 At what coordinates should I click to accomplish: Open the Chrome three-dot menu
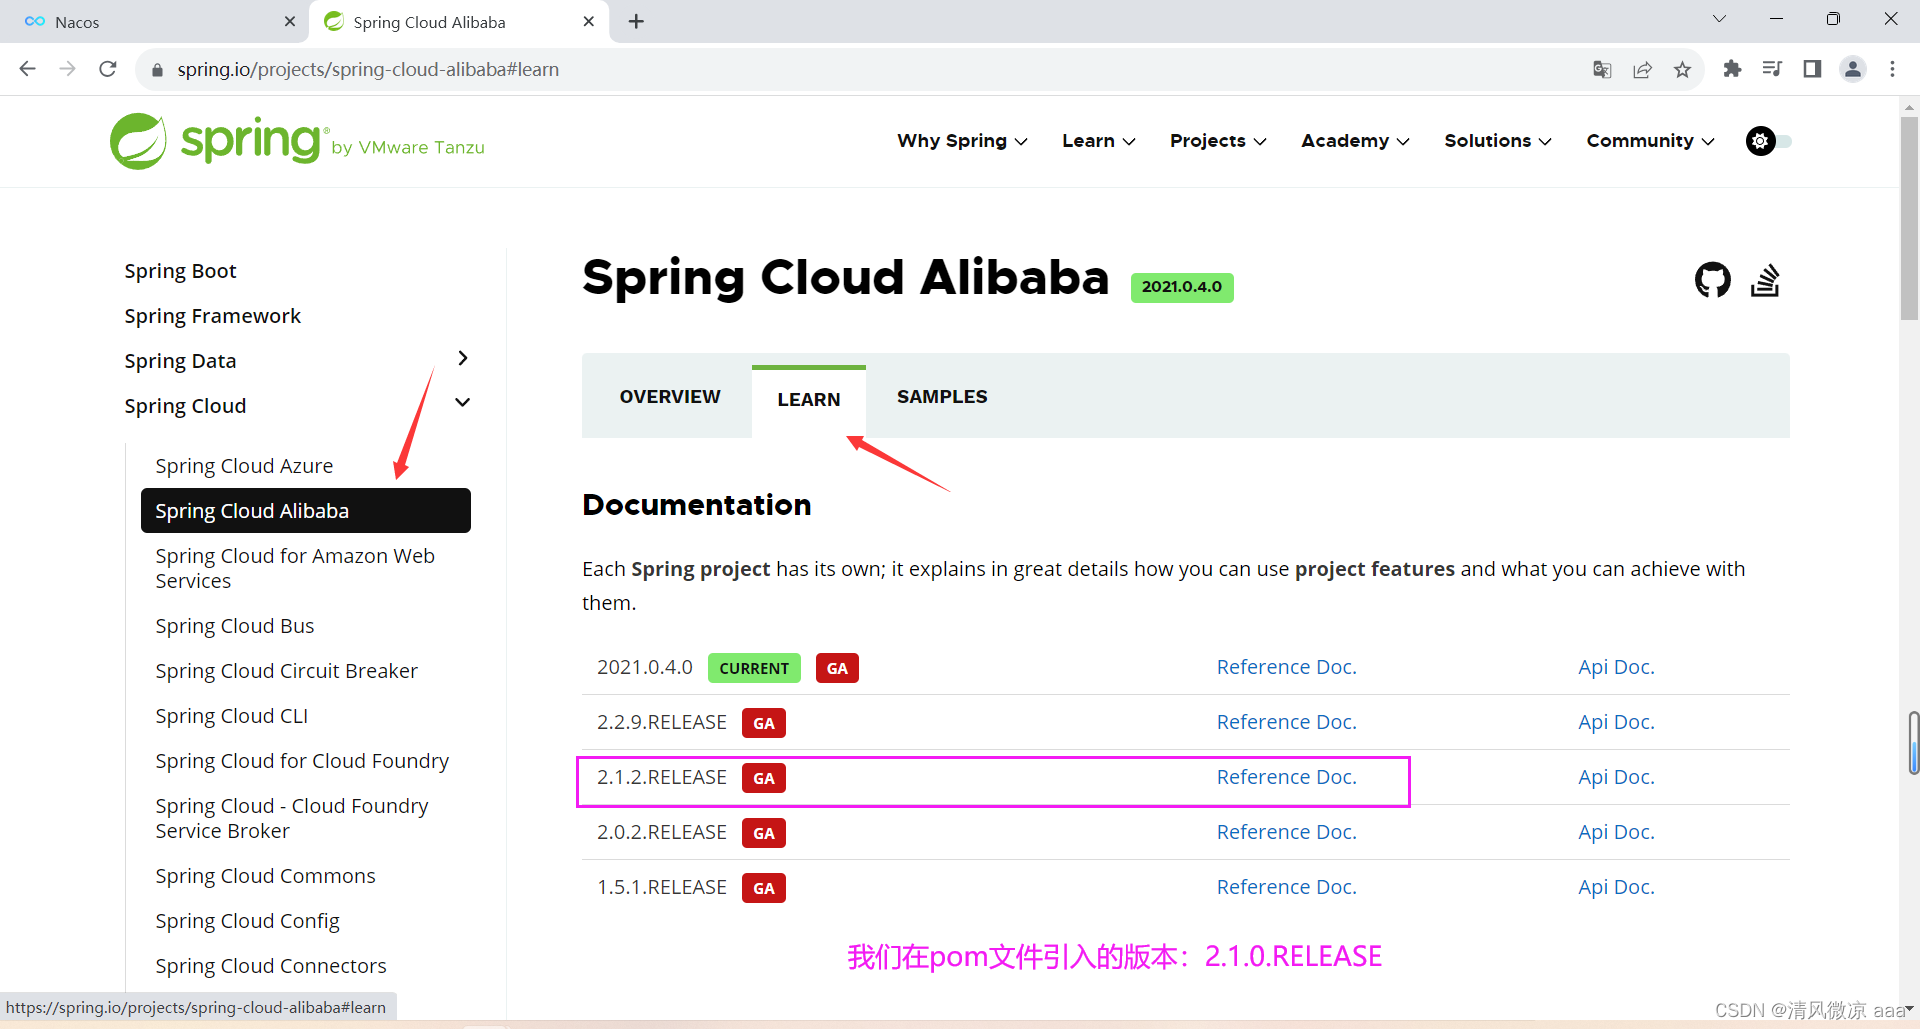[1892, 69]
